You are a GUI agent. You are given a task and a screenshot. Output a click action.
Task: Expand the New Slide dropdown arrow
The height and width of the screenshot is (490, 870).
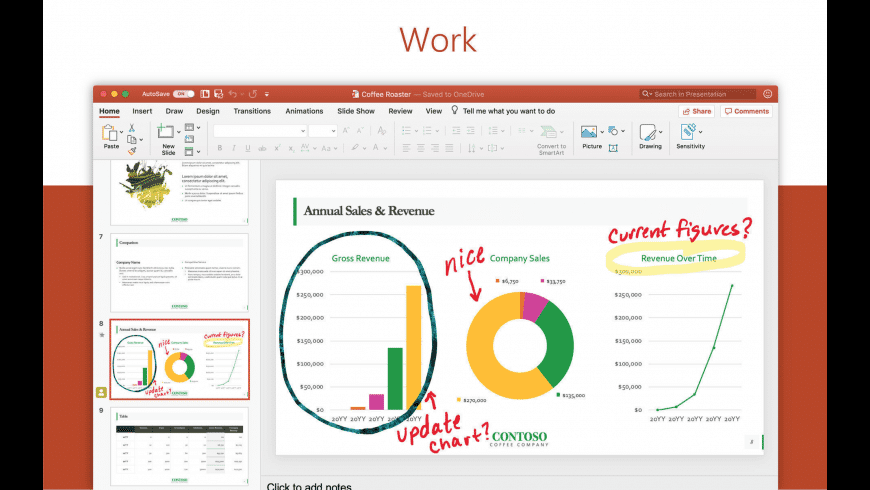(x=179, y=132)
